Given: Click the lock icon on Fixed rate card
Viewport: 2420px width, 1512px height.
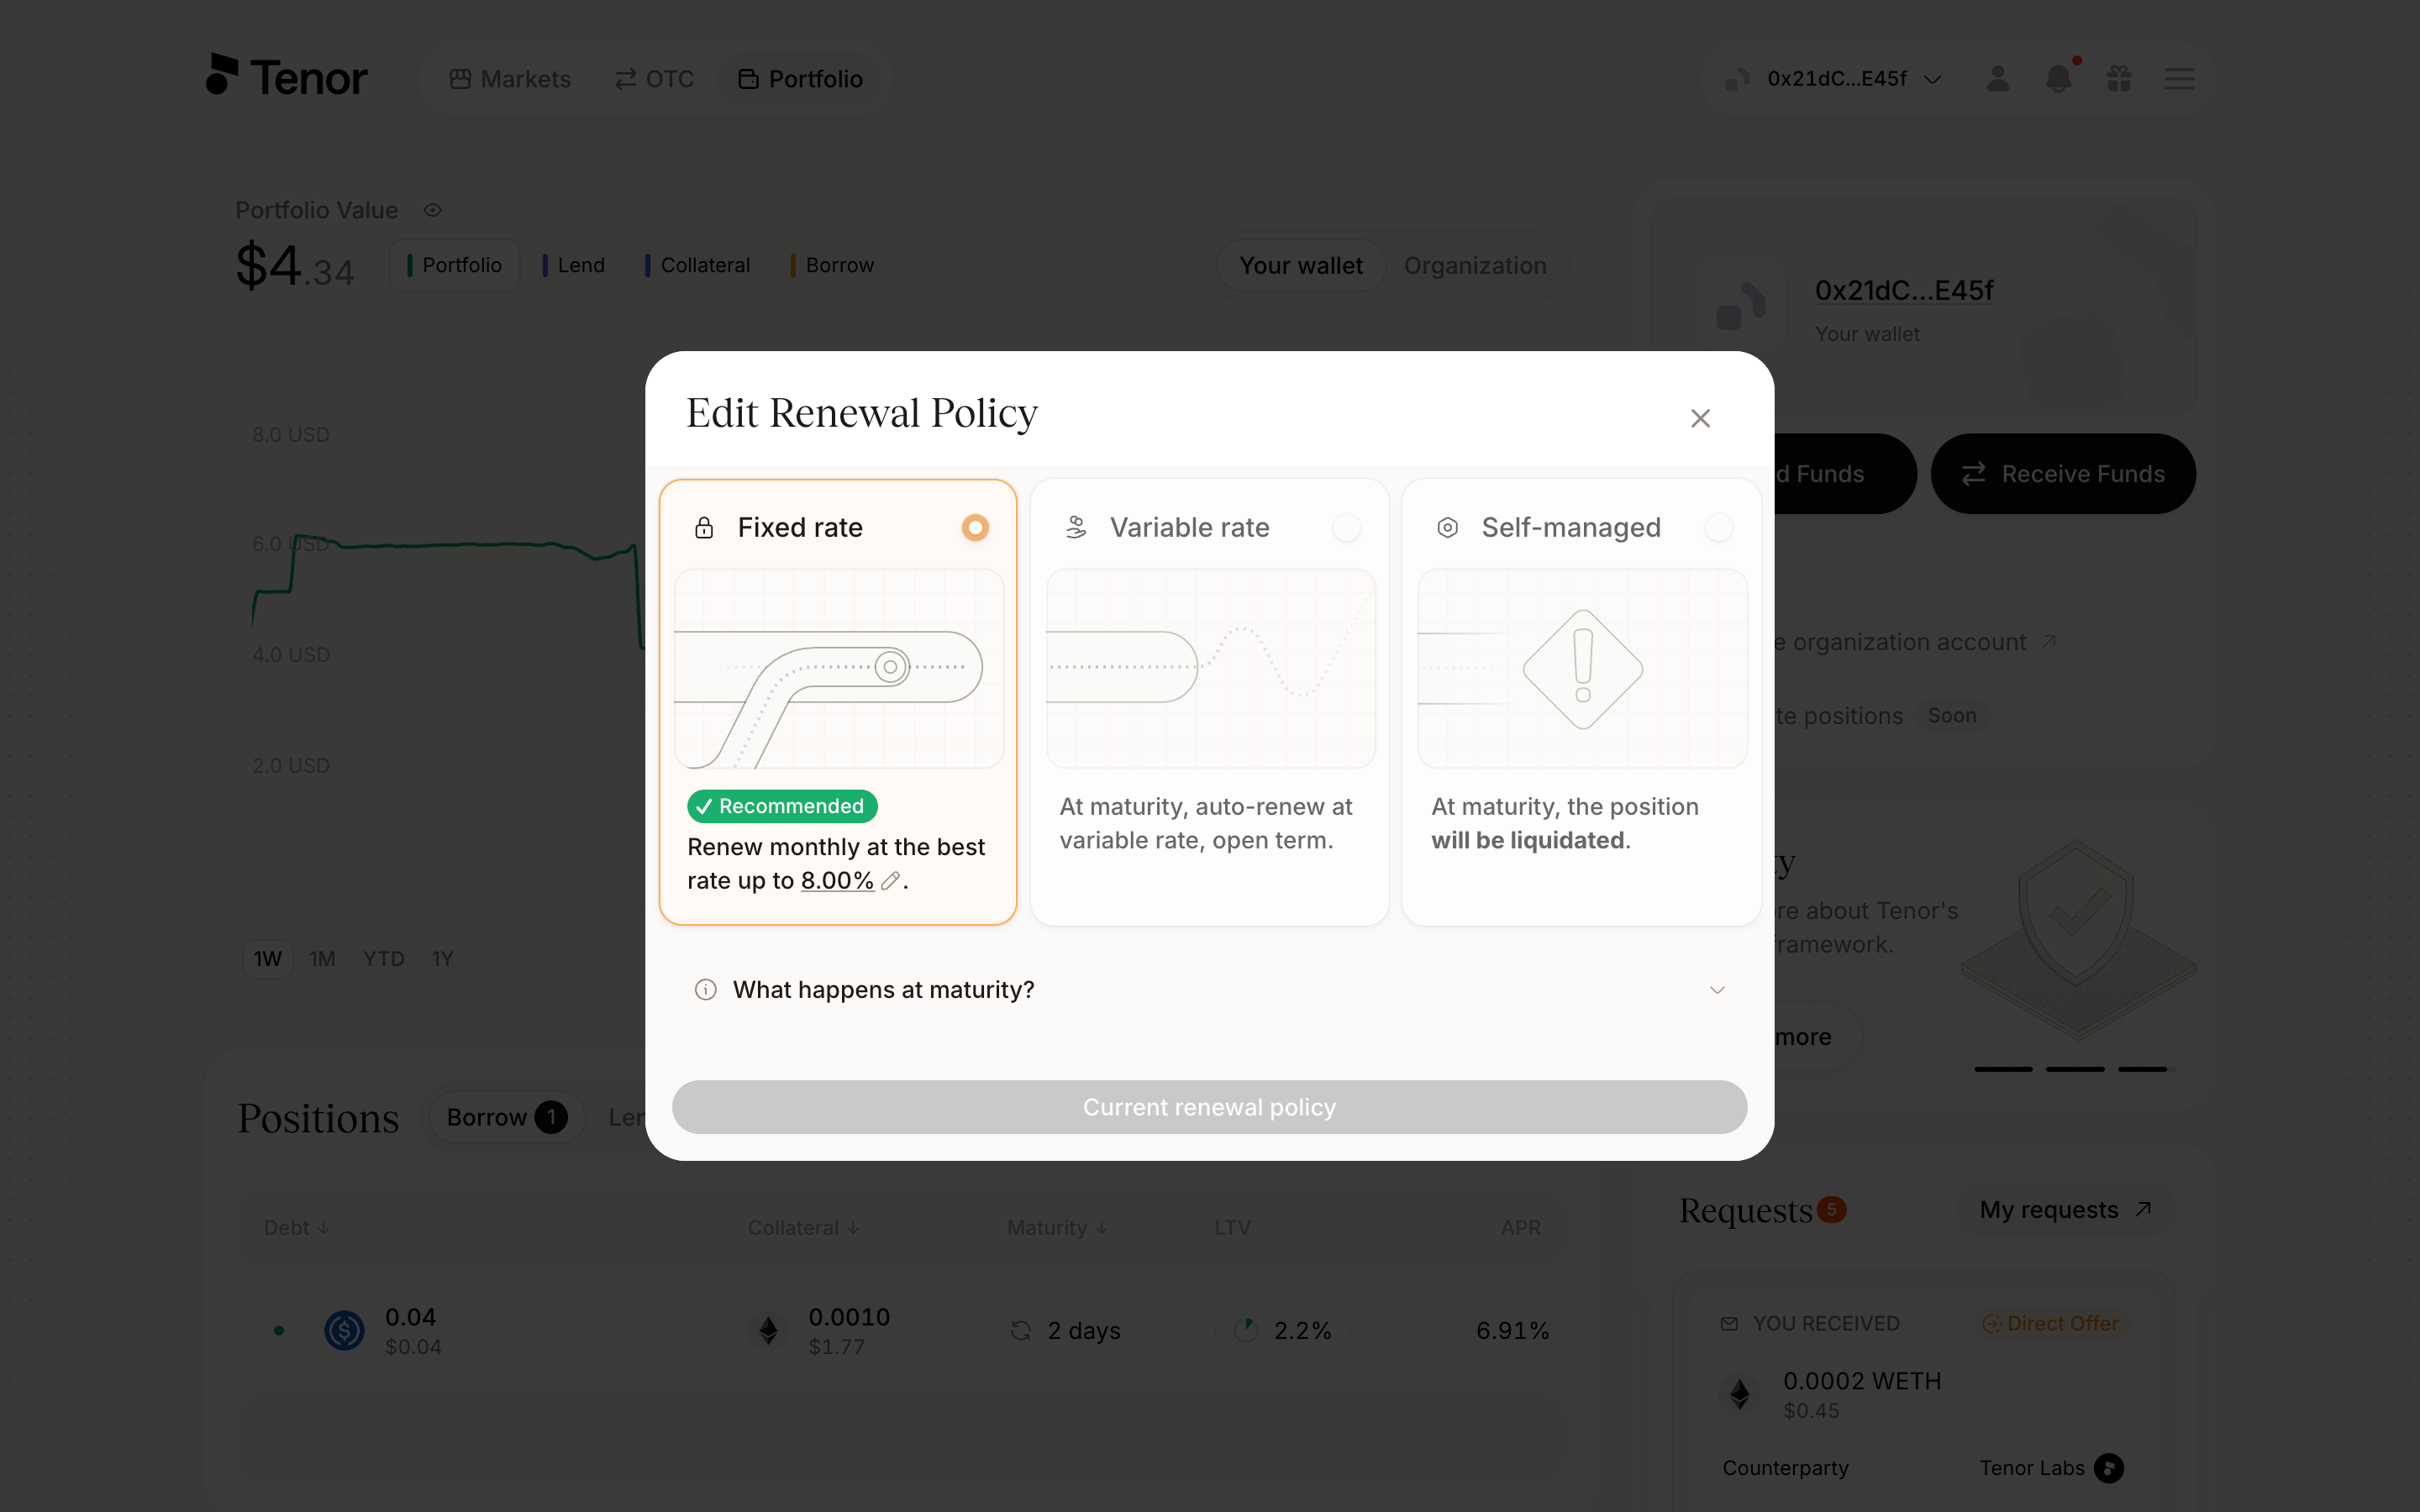Looking at the screenshot, I should click(x=704, y=528).
